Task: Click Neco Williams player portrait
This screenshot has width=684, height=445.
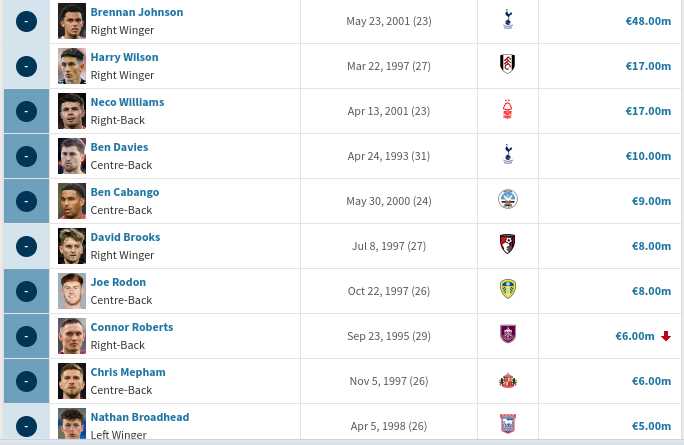Action: 72,111
